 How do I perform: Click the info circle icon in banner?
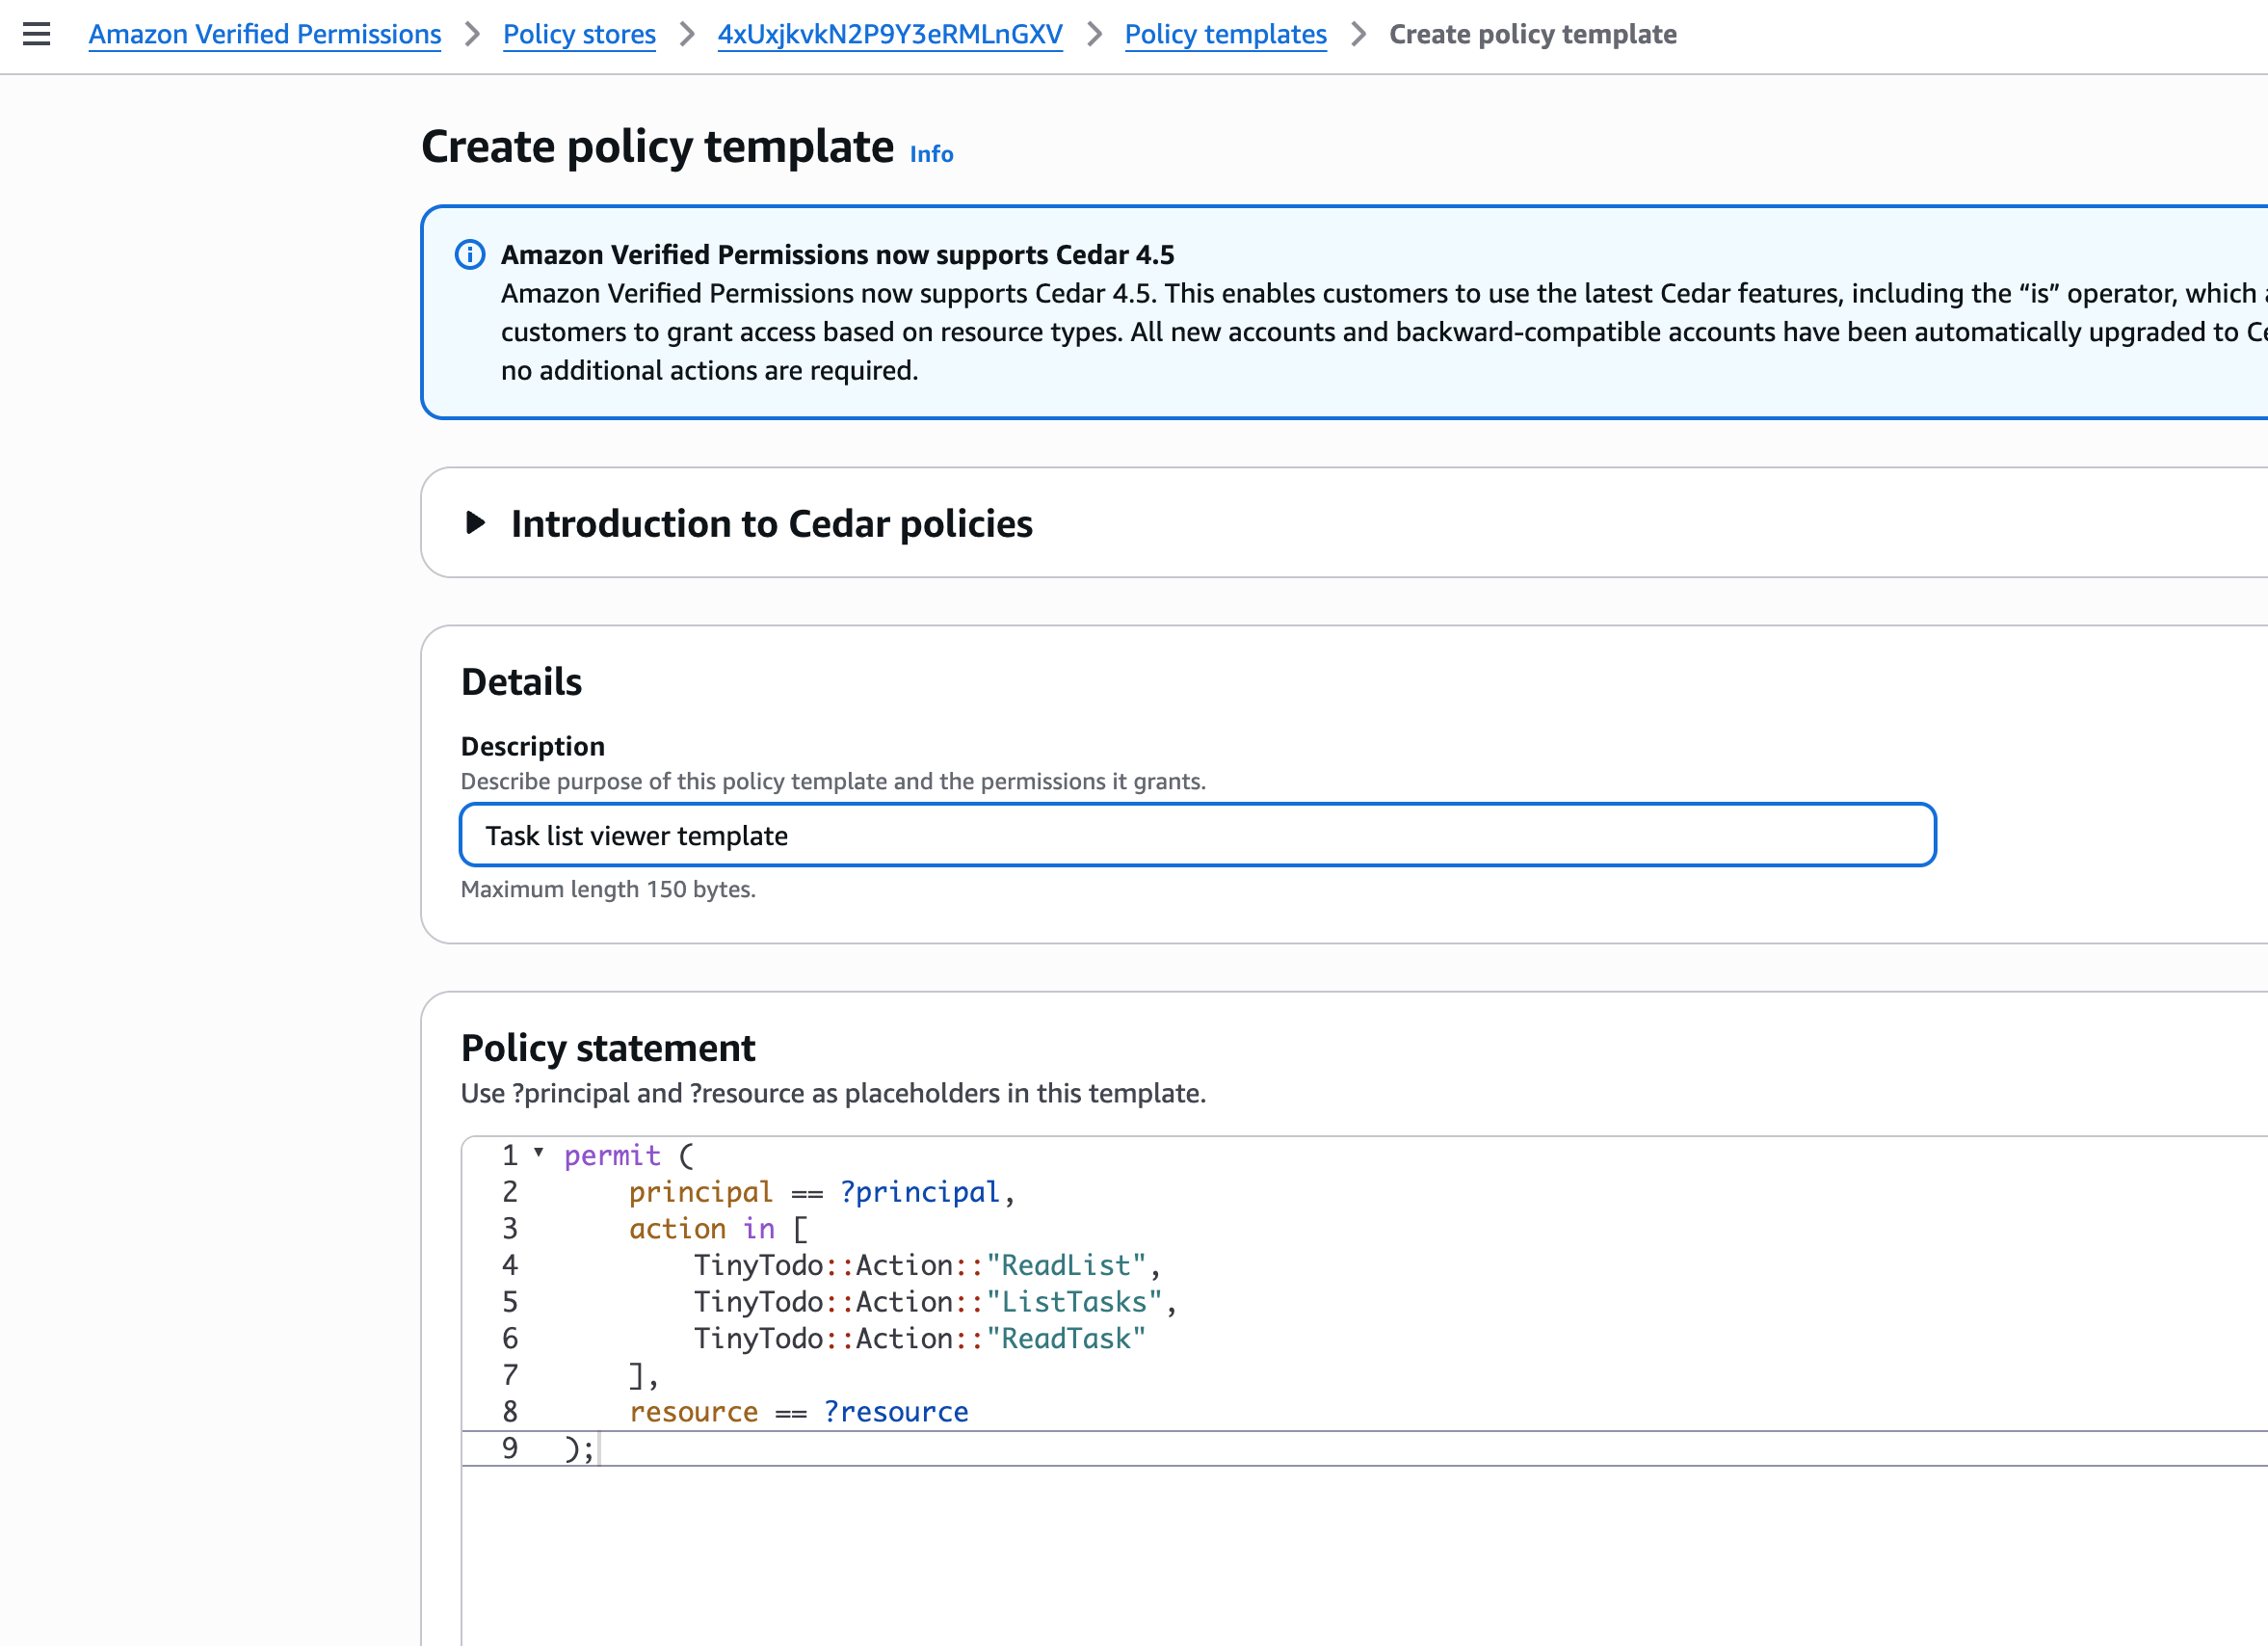point(470,255)
